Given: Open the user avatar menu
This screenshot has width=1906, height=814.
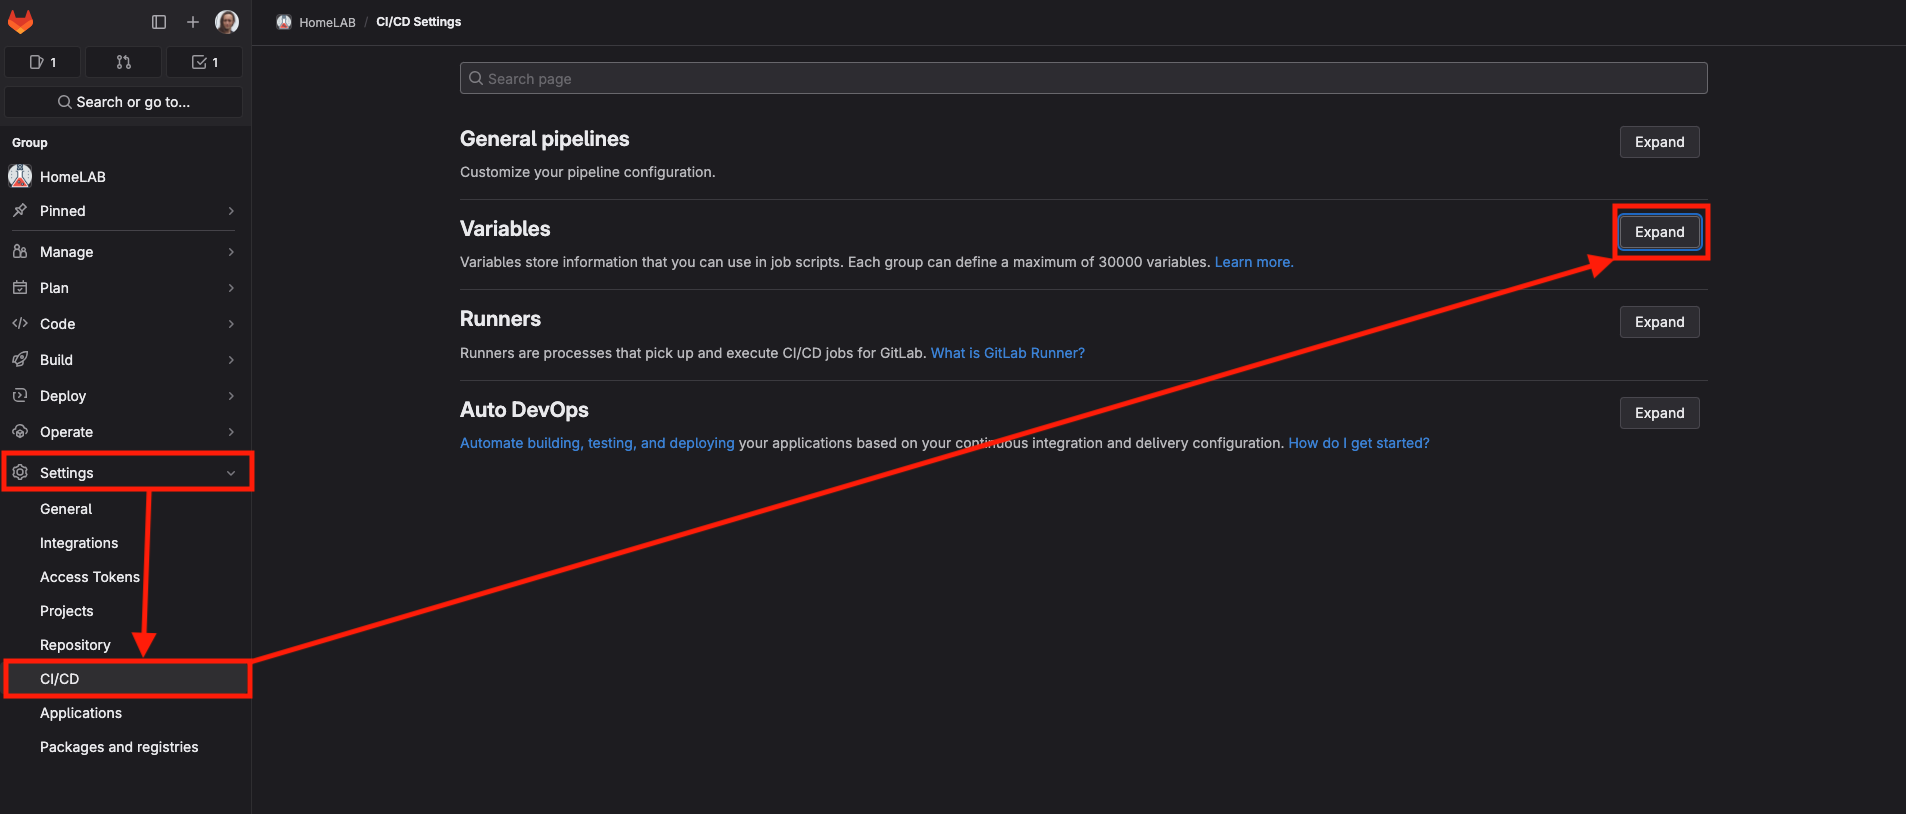Looking at the screenshot, I should 227,22.
